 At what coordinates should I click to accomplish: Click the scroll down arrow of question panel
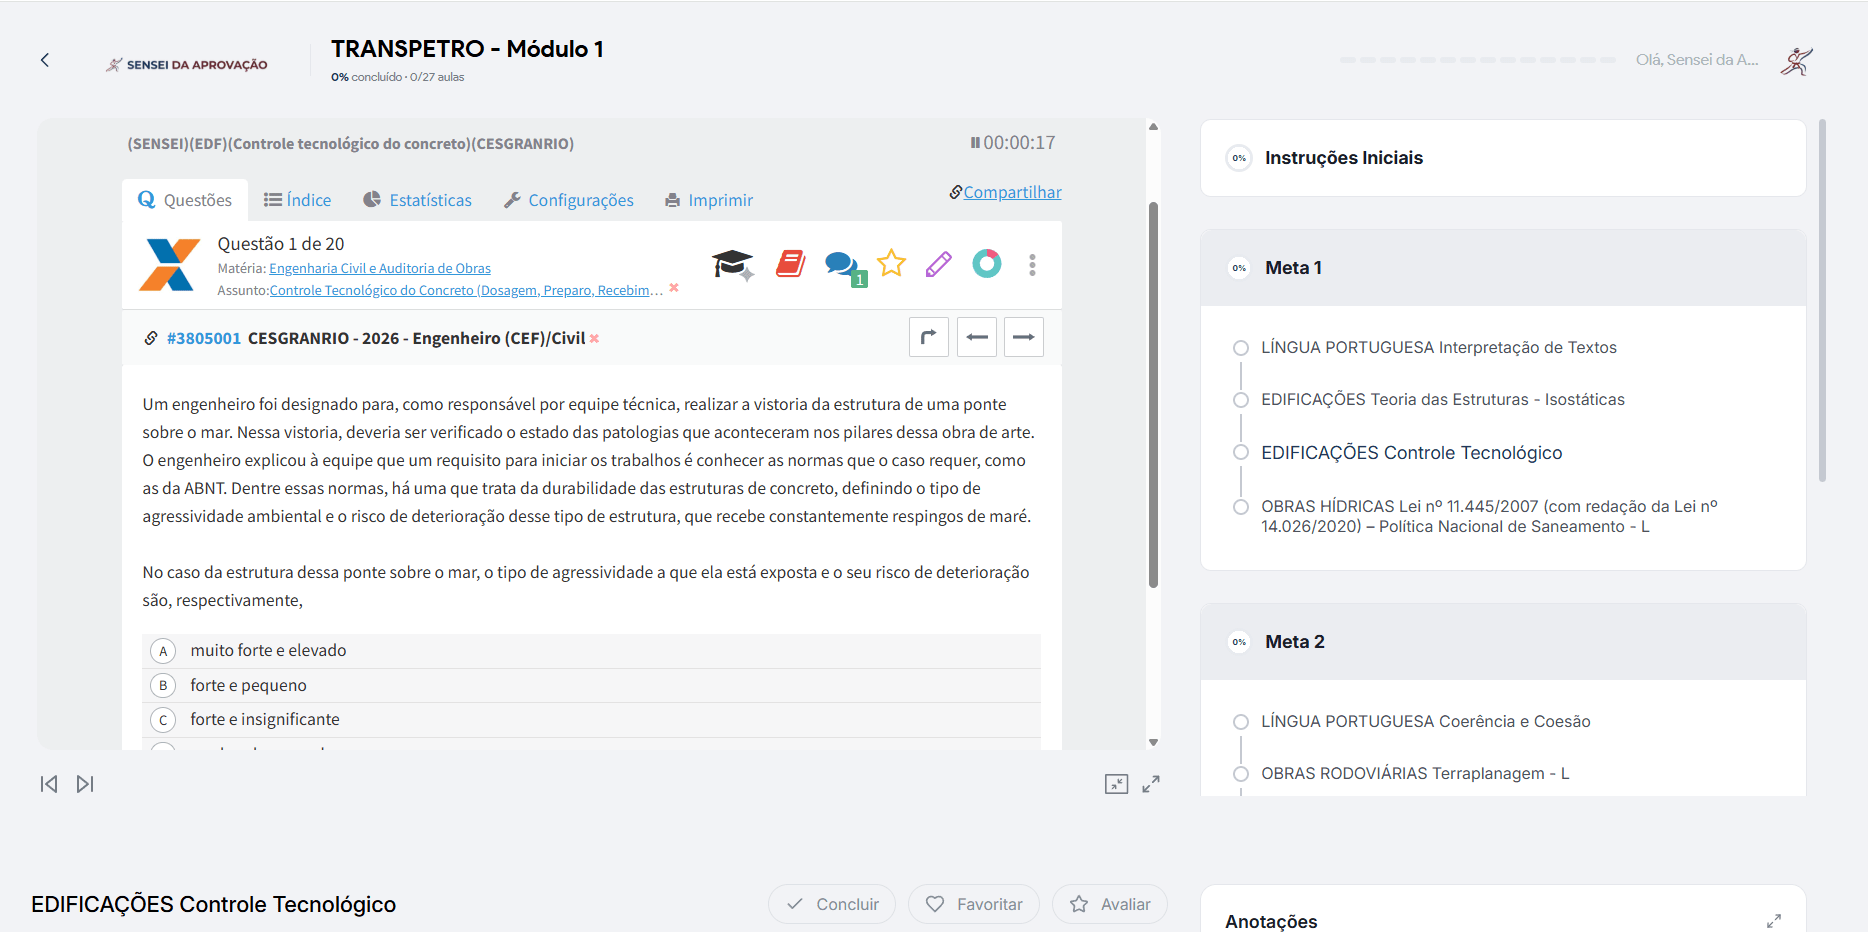point(1153,742)
